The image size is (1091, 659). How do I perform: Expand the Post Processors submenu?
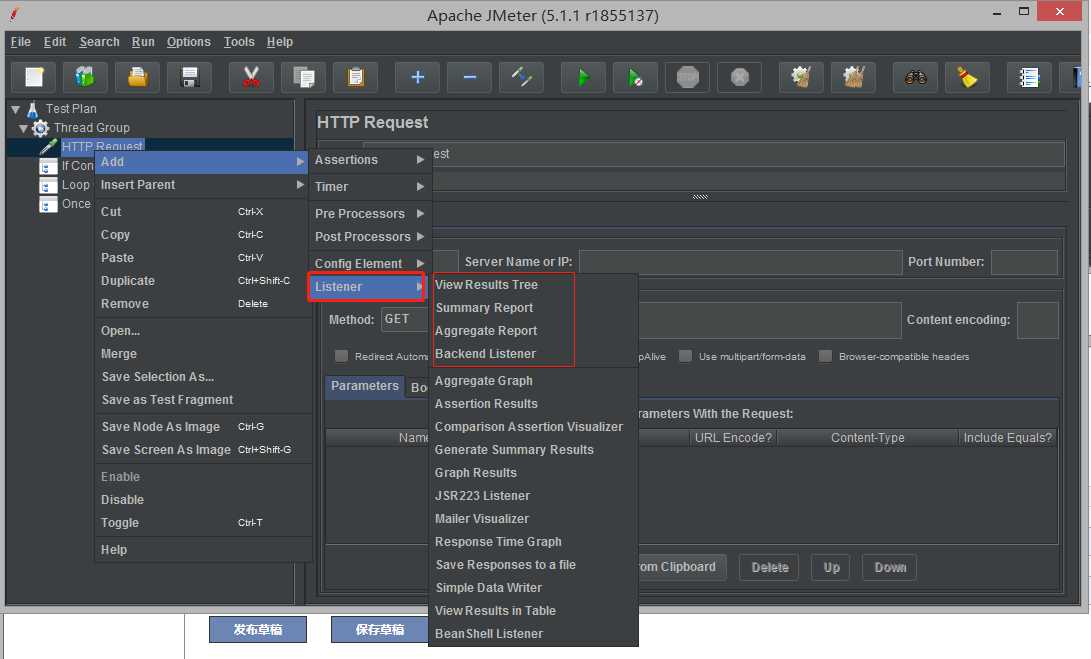click(x=368, y=237)
